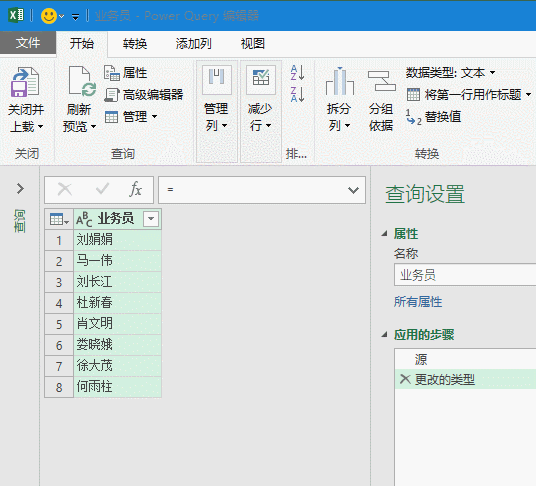Select the cell 何雨柱
Viewport: 536px width, 486px height.
point(117,387)
